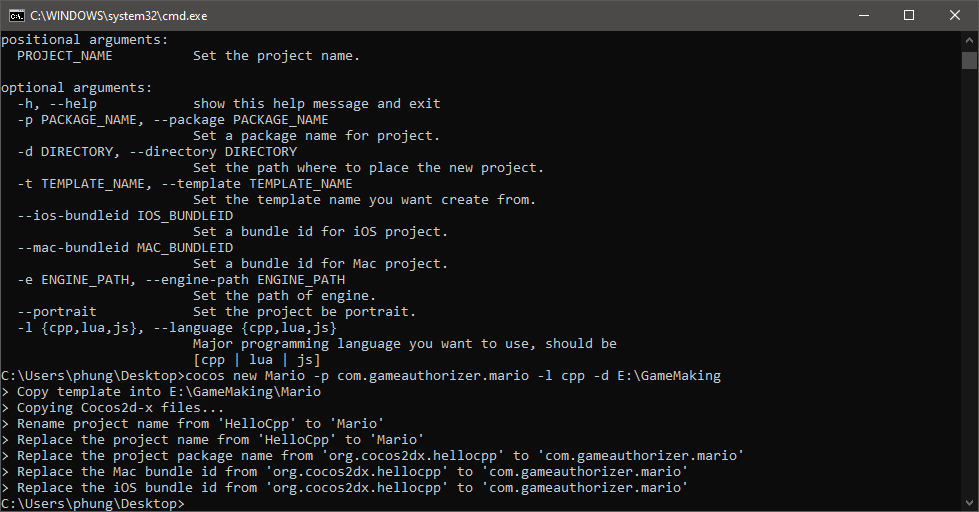Minimize the cmd.exe window
Viewport: 979px width, 512px height.
point(863,16)
